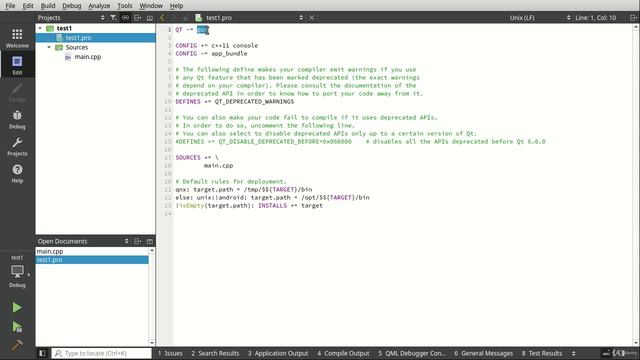The width and height of the screenshot is (640, 360).
Task: Split the Projects sidebar panel
Action: (138, 18)
